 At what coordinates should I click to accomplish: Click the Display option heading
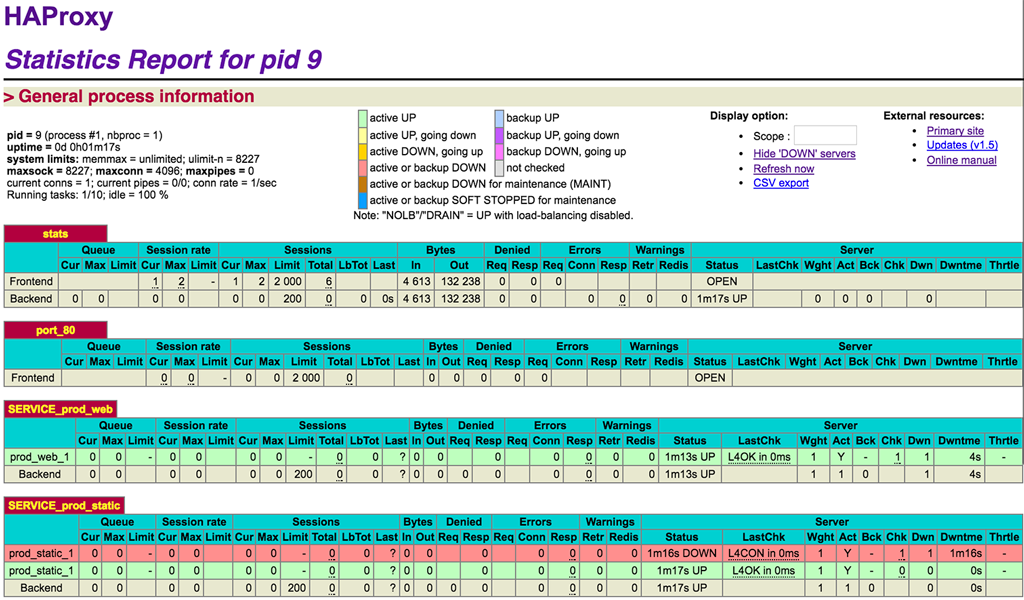tap(749, 116)
